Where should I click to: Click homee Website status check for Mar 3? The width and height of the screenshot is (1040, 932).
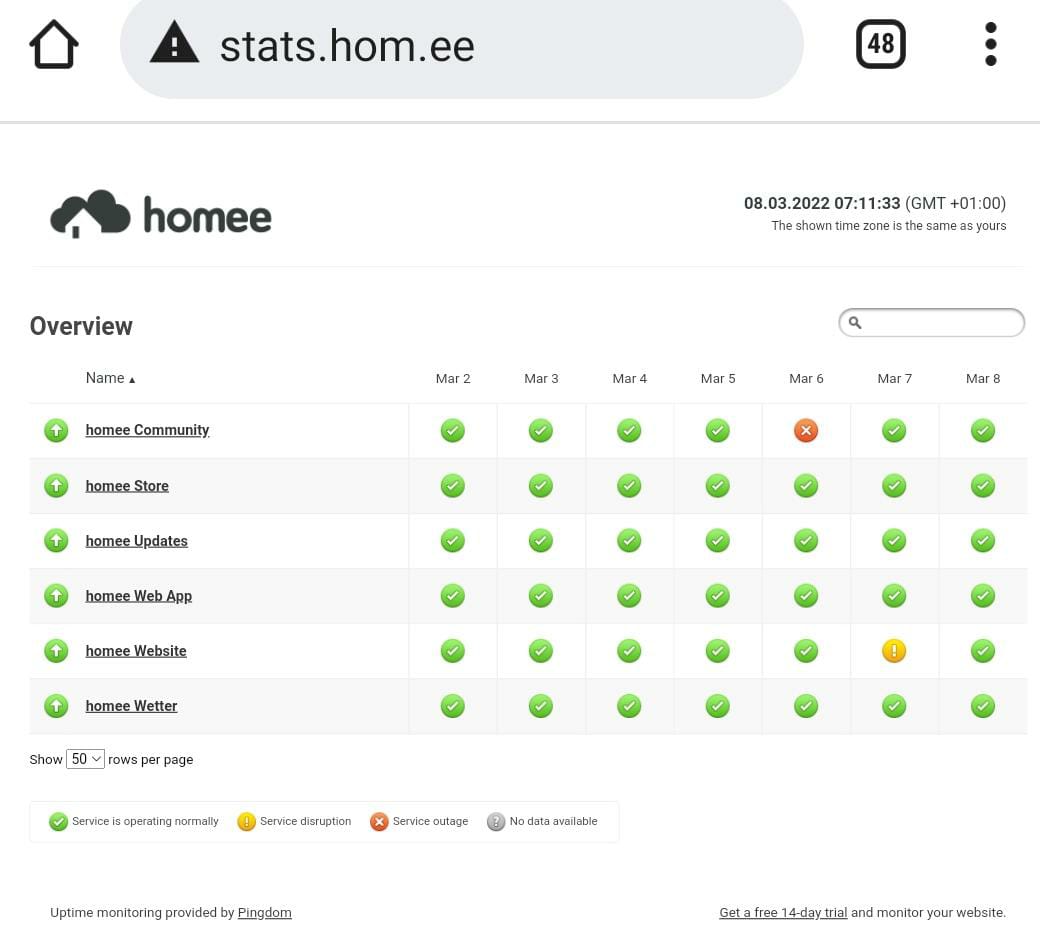click(x=541, y=651)
